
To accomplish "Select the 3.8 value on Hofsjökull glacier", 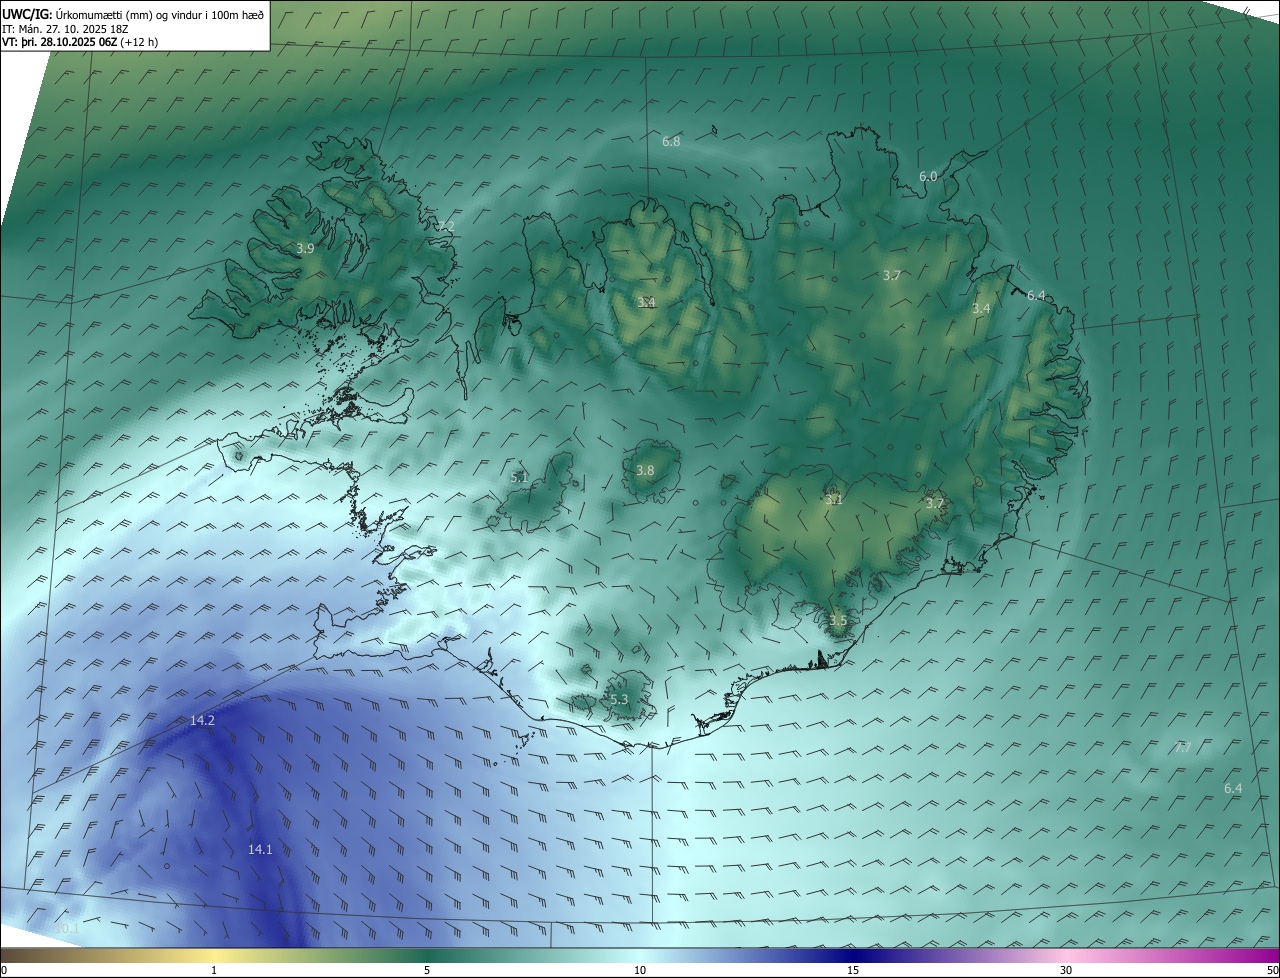I will point(645,471).
